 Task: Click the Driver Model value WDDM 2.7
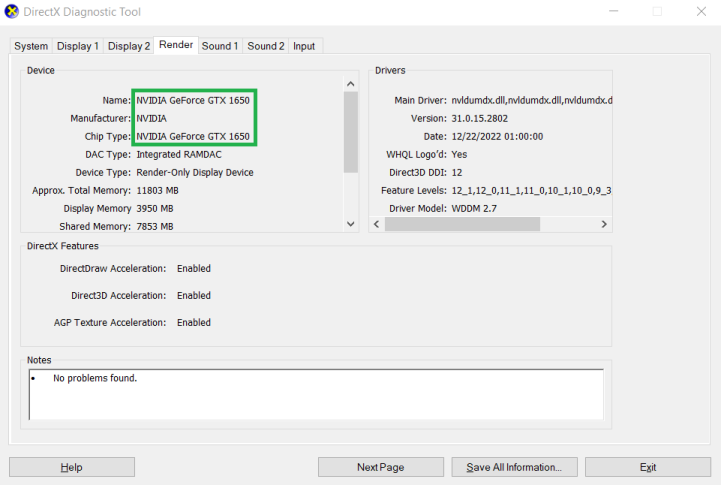click(474, 208)
